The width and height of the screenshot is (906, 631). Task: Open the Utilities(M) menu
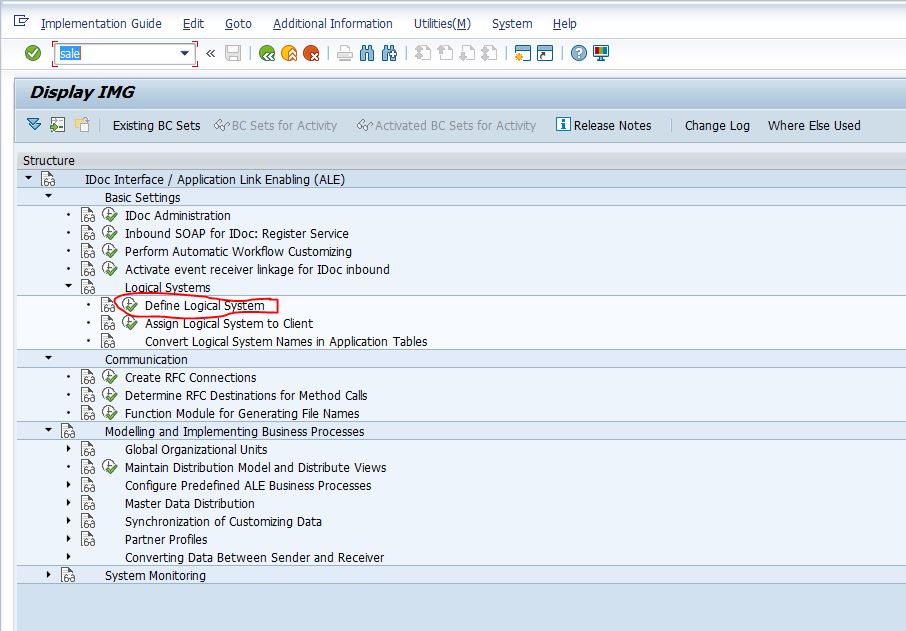(x=441, y=23)
